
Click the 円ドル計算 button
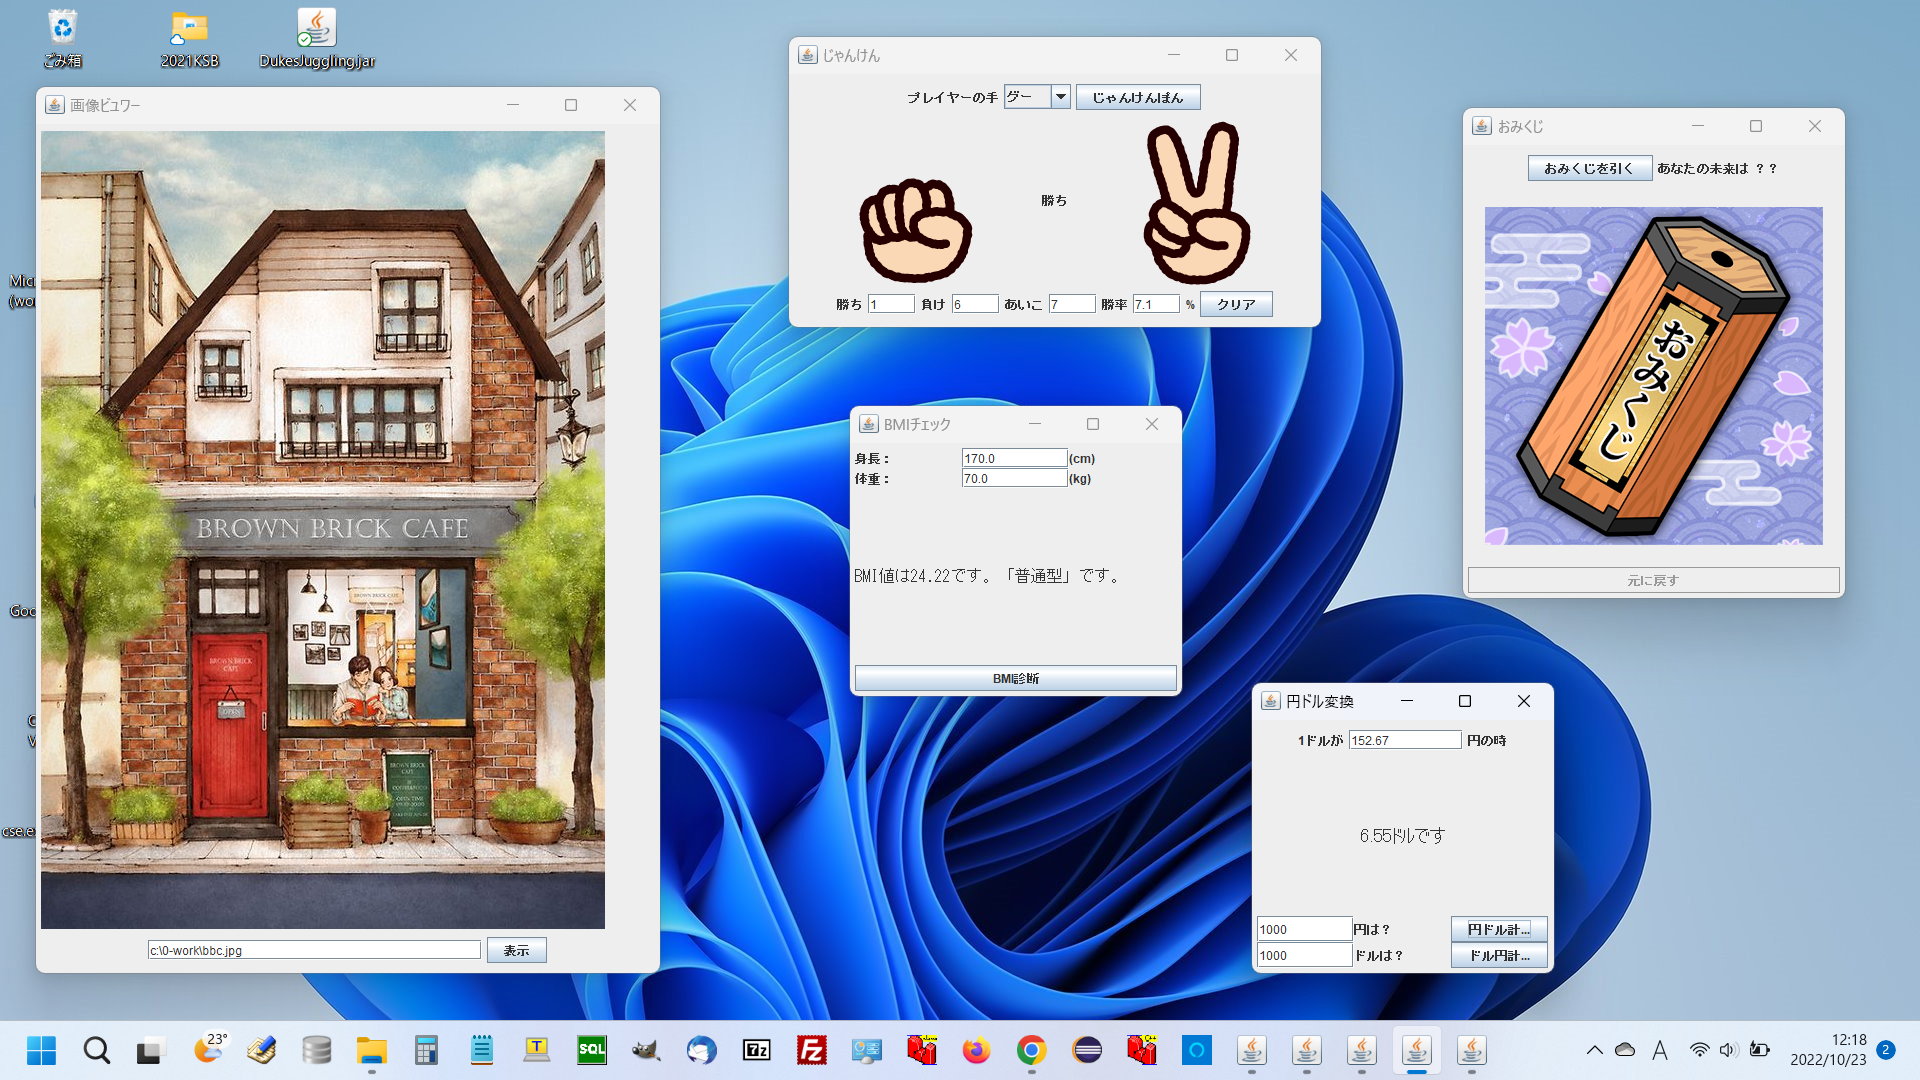click(1499, 929)
